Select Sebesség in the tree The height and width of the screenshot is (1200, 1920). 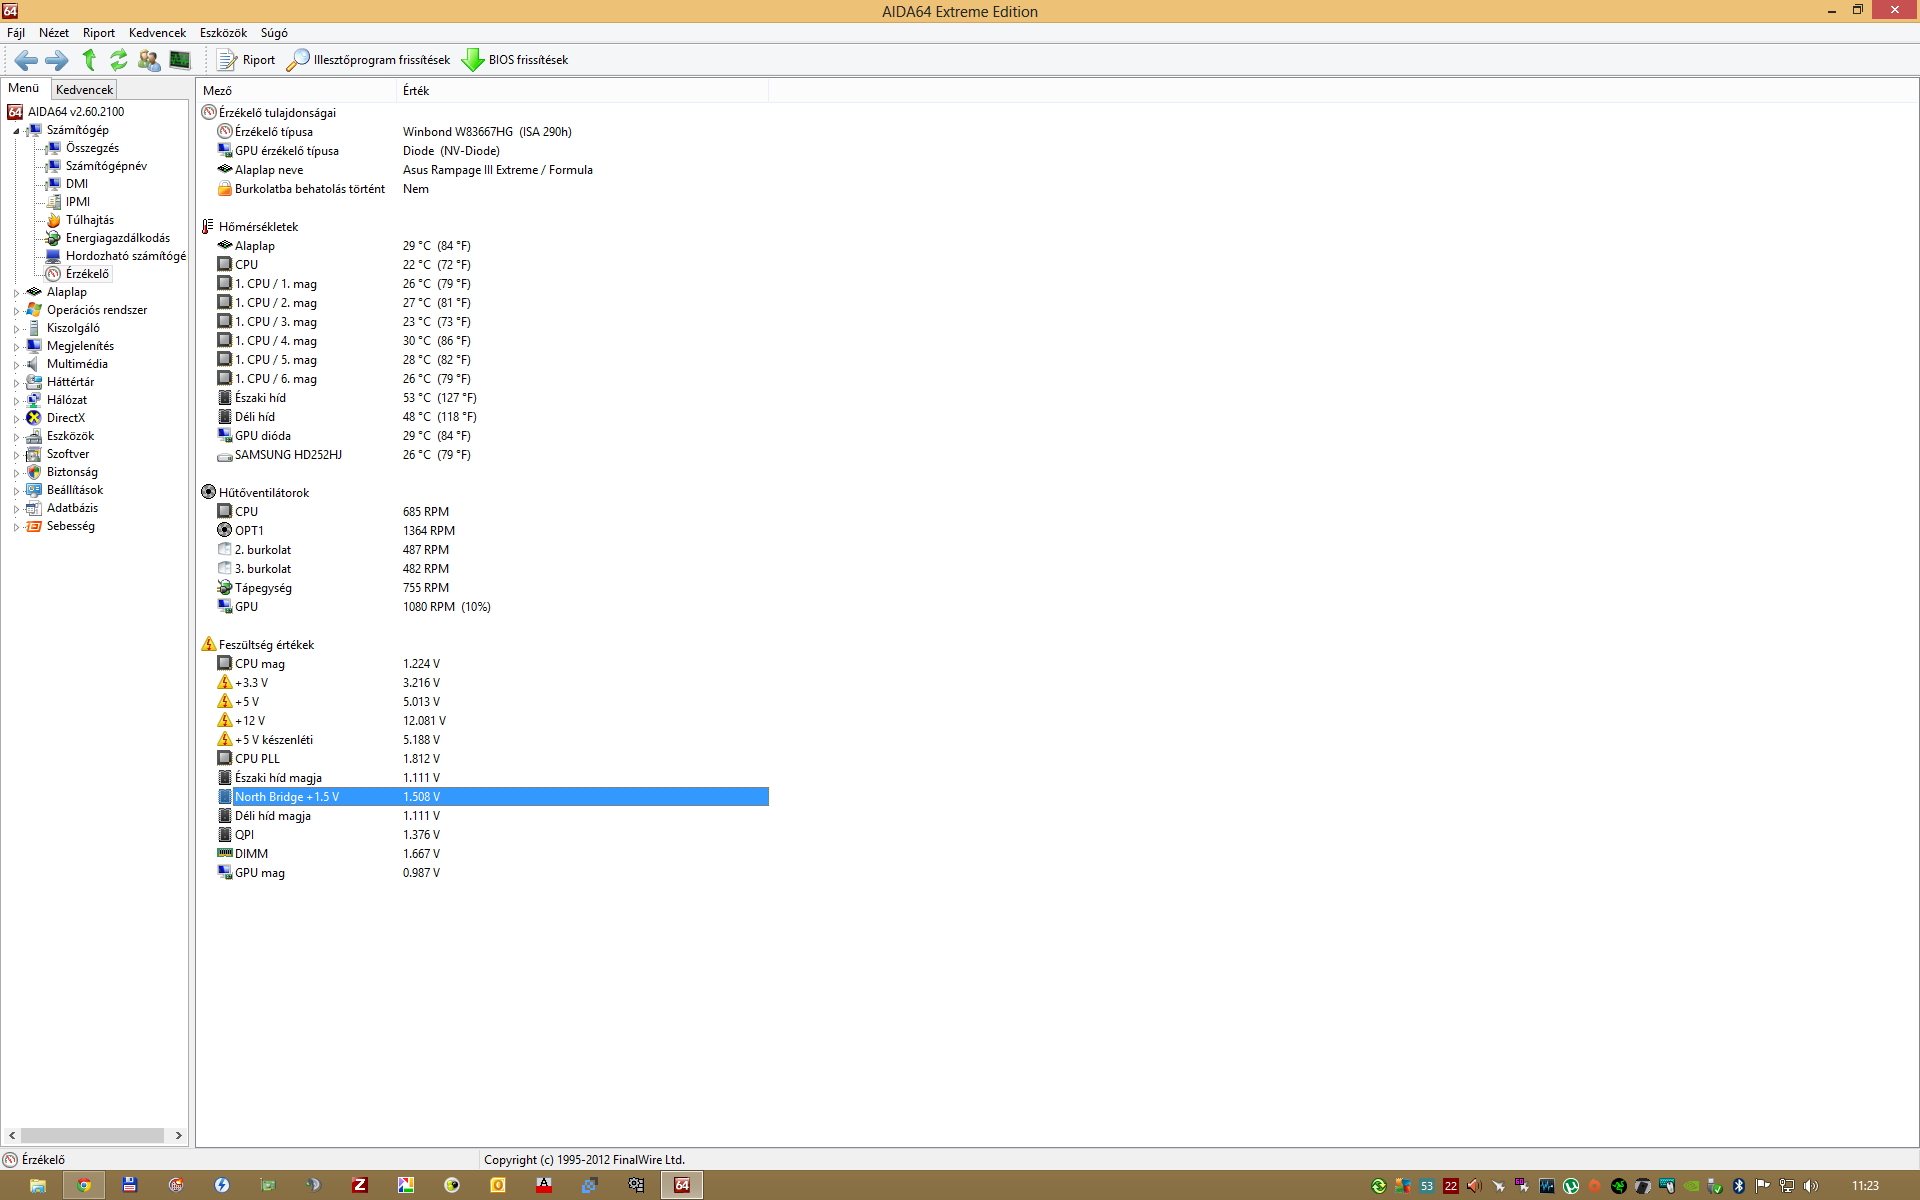point(70,526)
